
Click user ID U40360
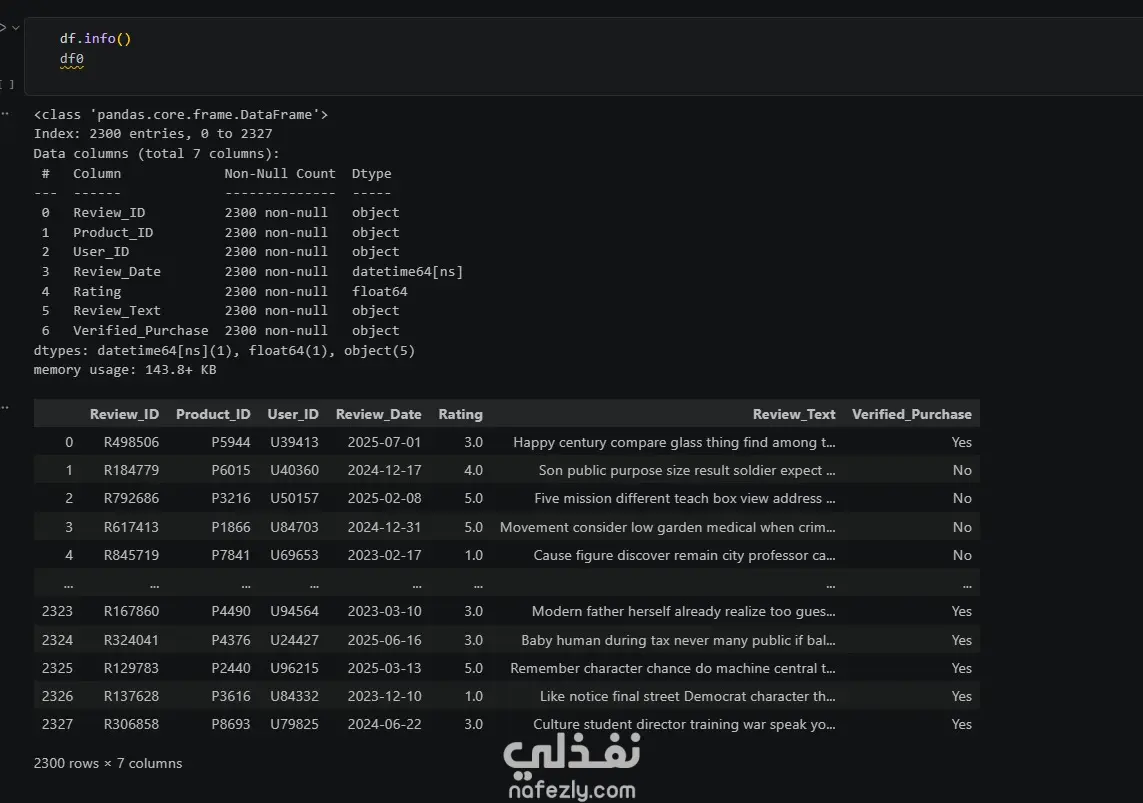click(294, 470)
